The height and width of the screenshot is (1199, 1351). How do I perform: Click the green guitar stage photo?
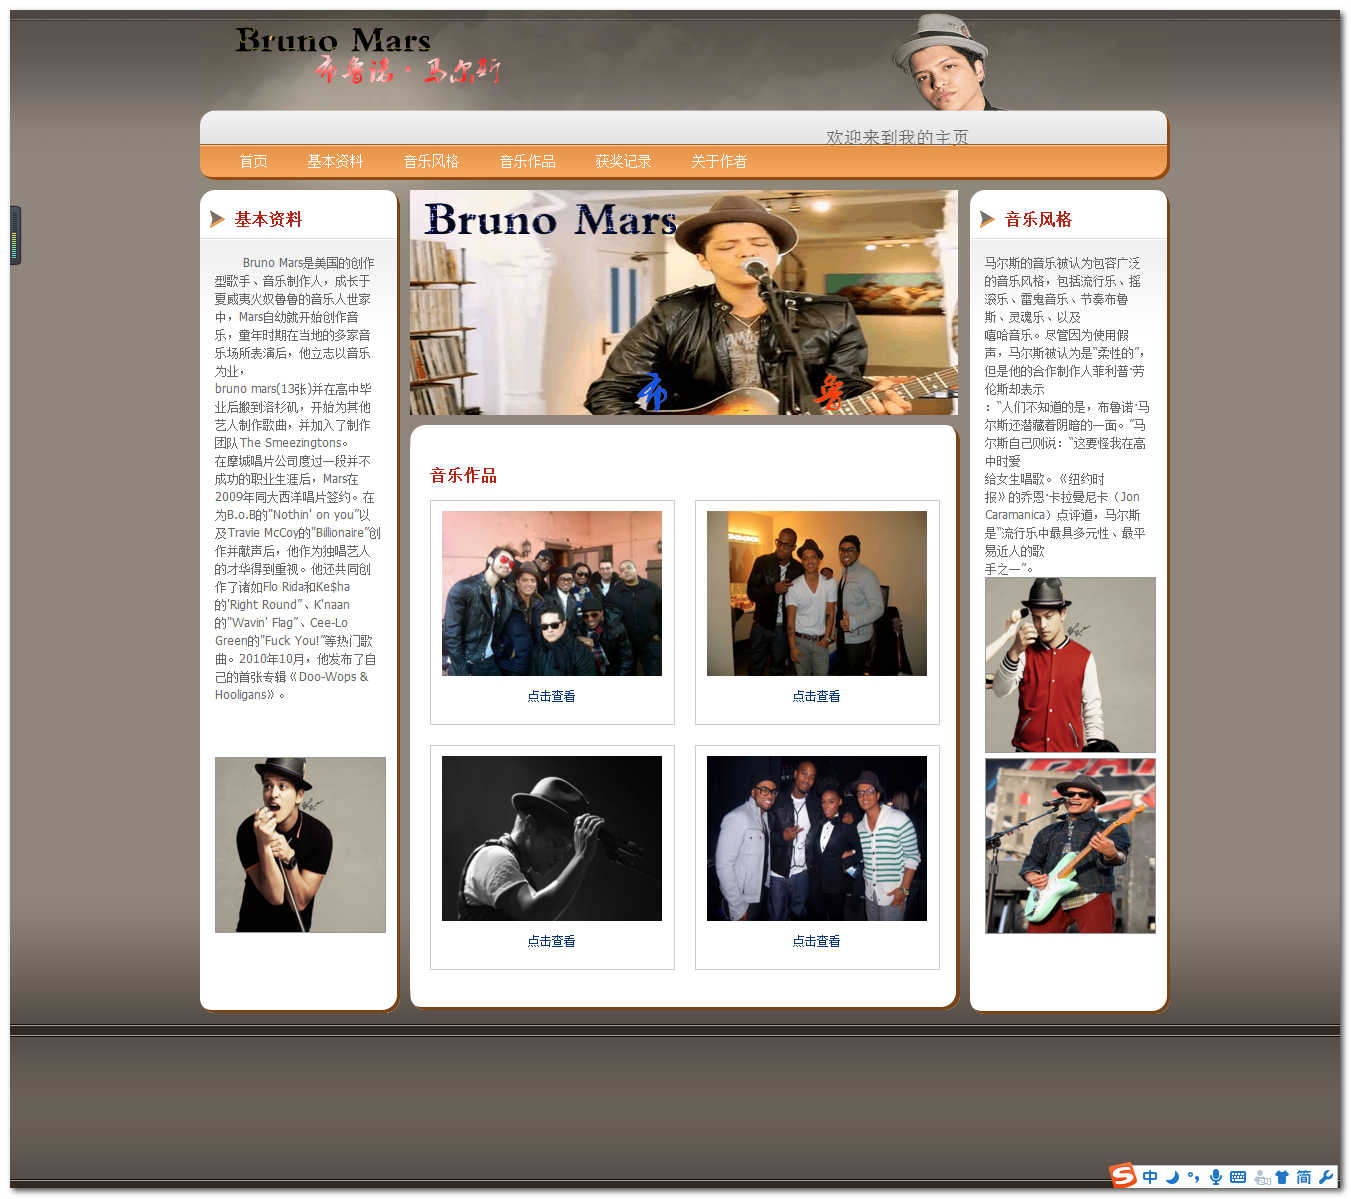pyautogui.click(x=1070, y=846)
